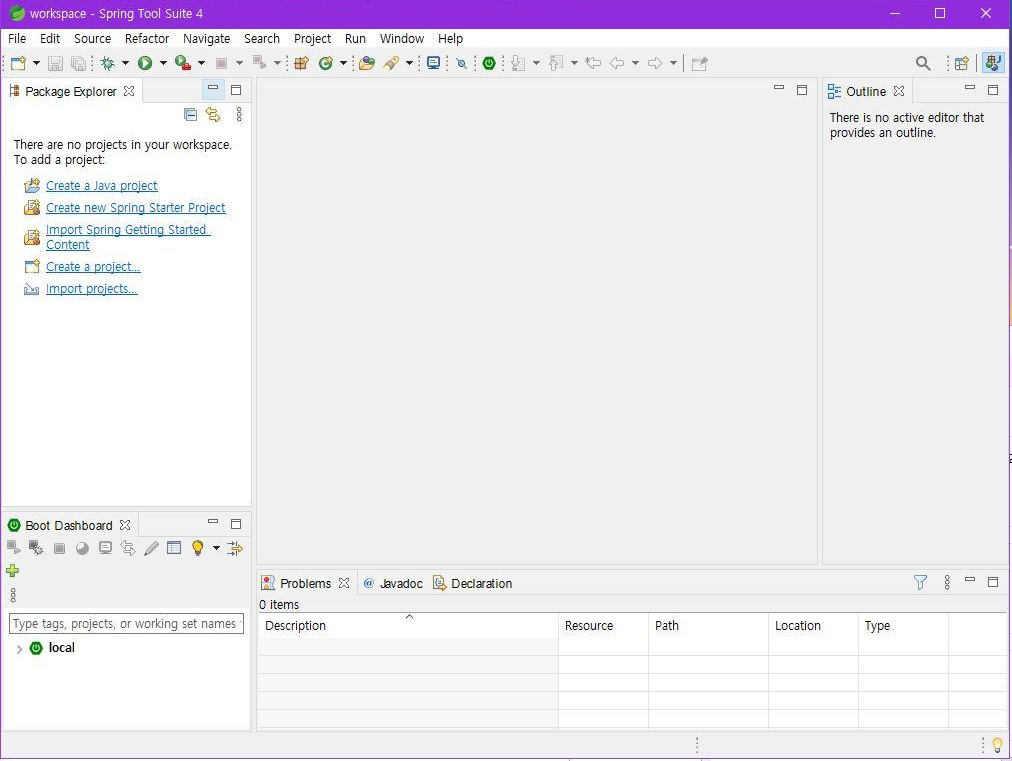Viewport: 1012px width, 761px height.
Task: Click the Boot Dashboard green power toolbar icon
Action: [489, 63]
